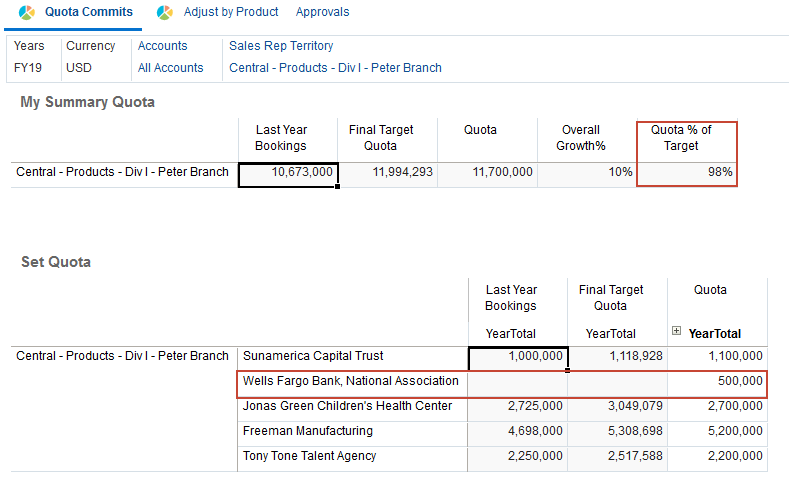Image resolution: width=789 pixels, height=481 pixels.
Task: Click the Adjust by Product pie icon
Action: [165, 13]
